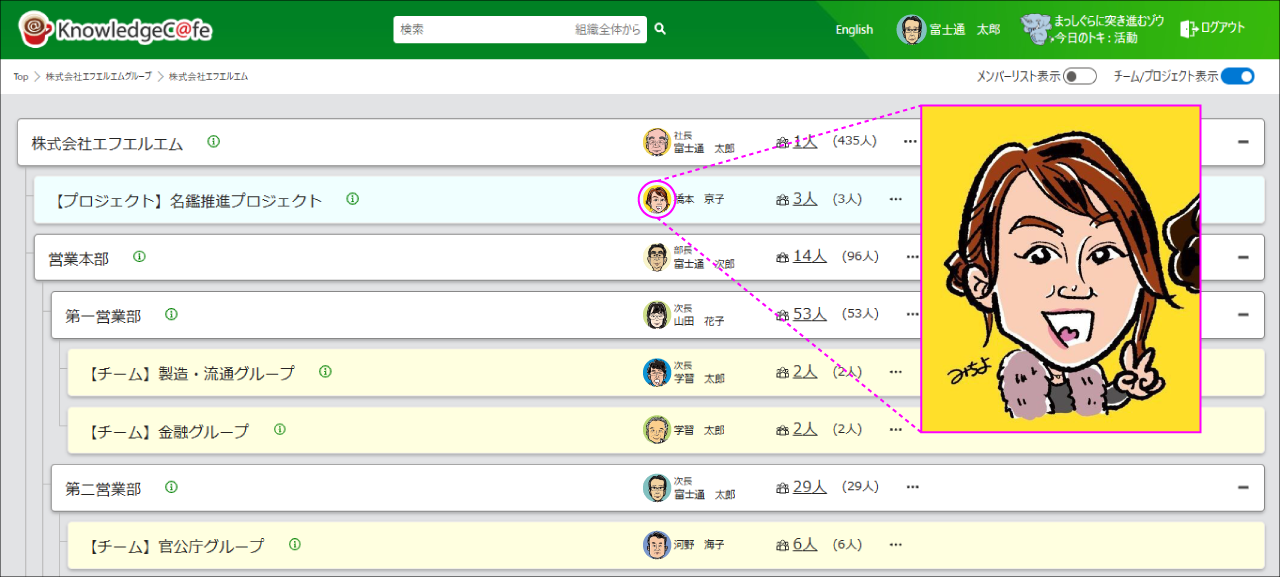The image size is (1280, 577).
Task: Open the three-dot menu for 第二営業部
Action: (x=912, y=487)
